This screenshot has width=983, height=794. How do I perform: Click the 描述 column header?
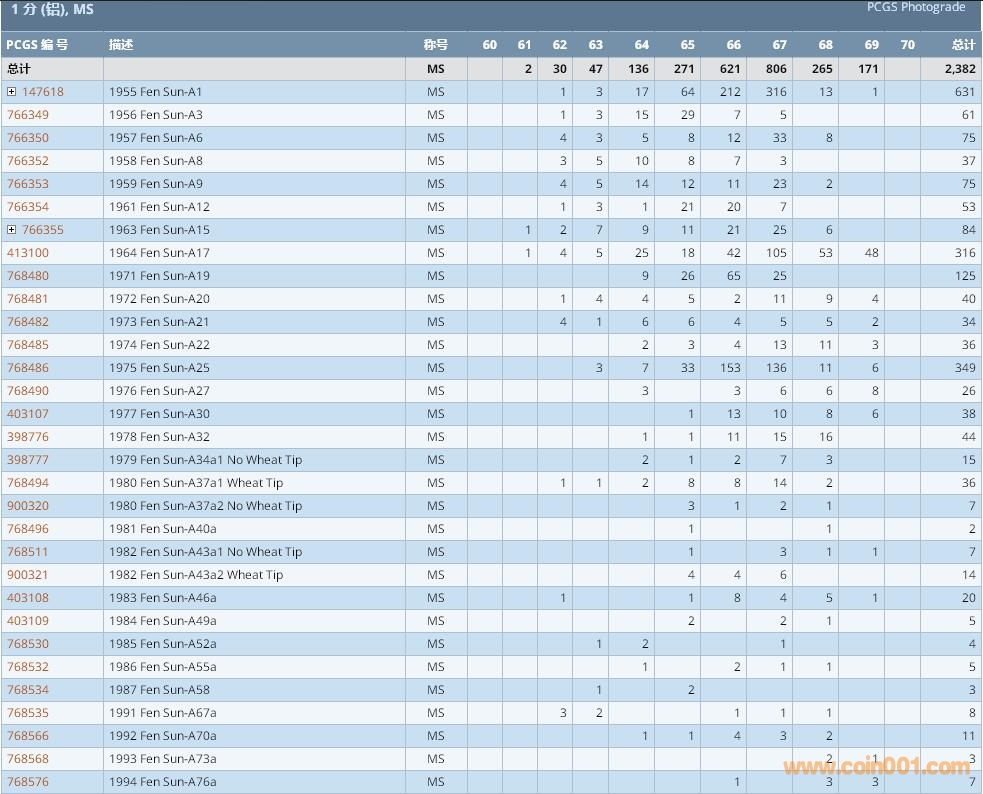[121, 45]
